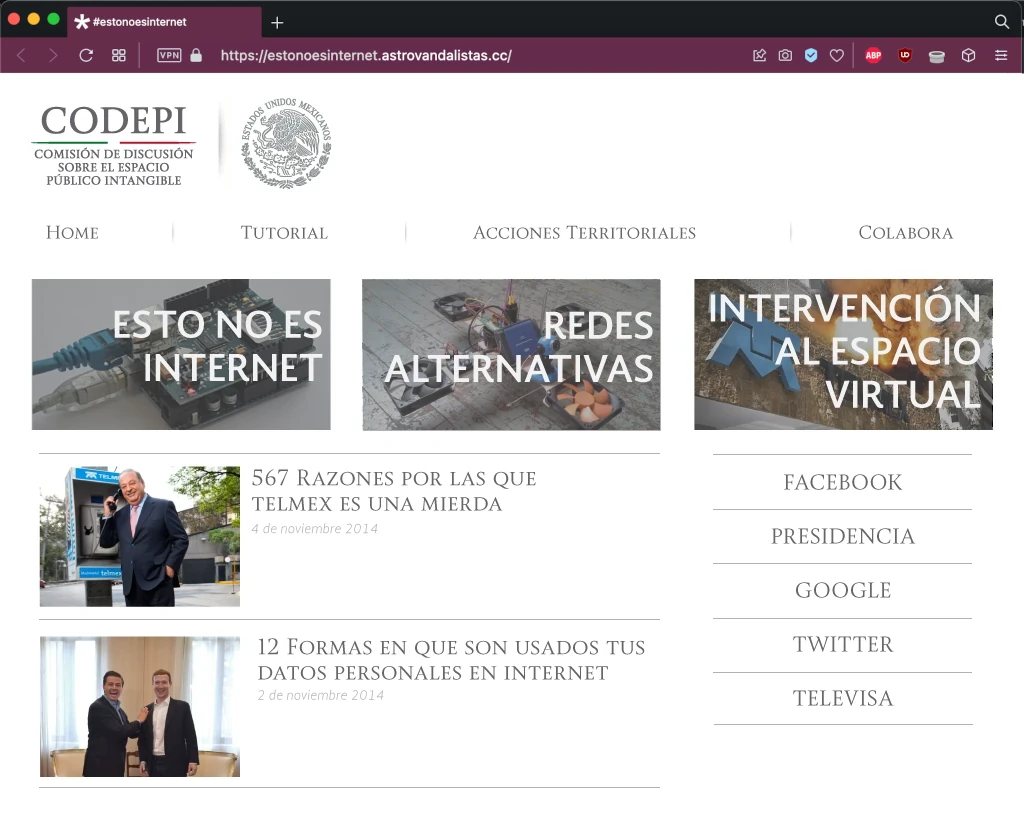
Task: Go forward with the browser forward arrow
Action: coord(53,56)
